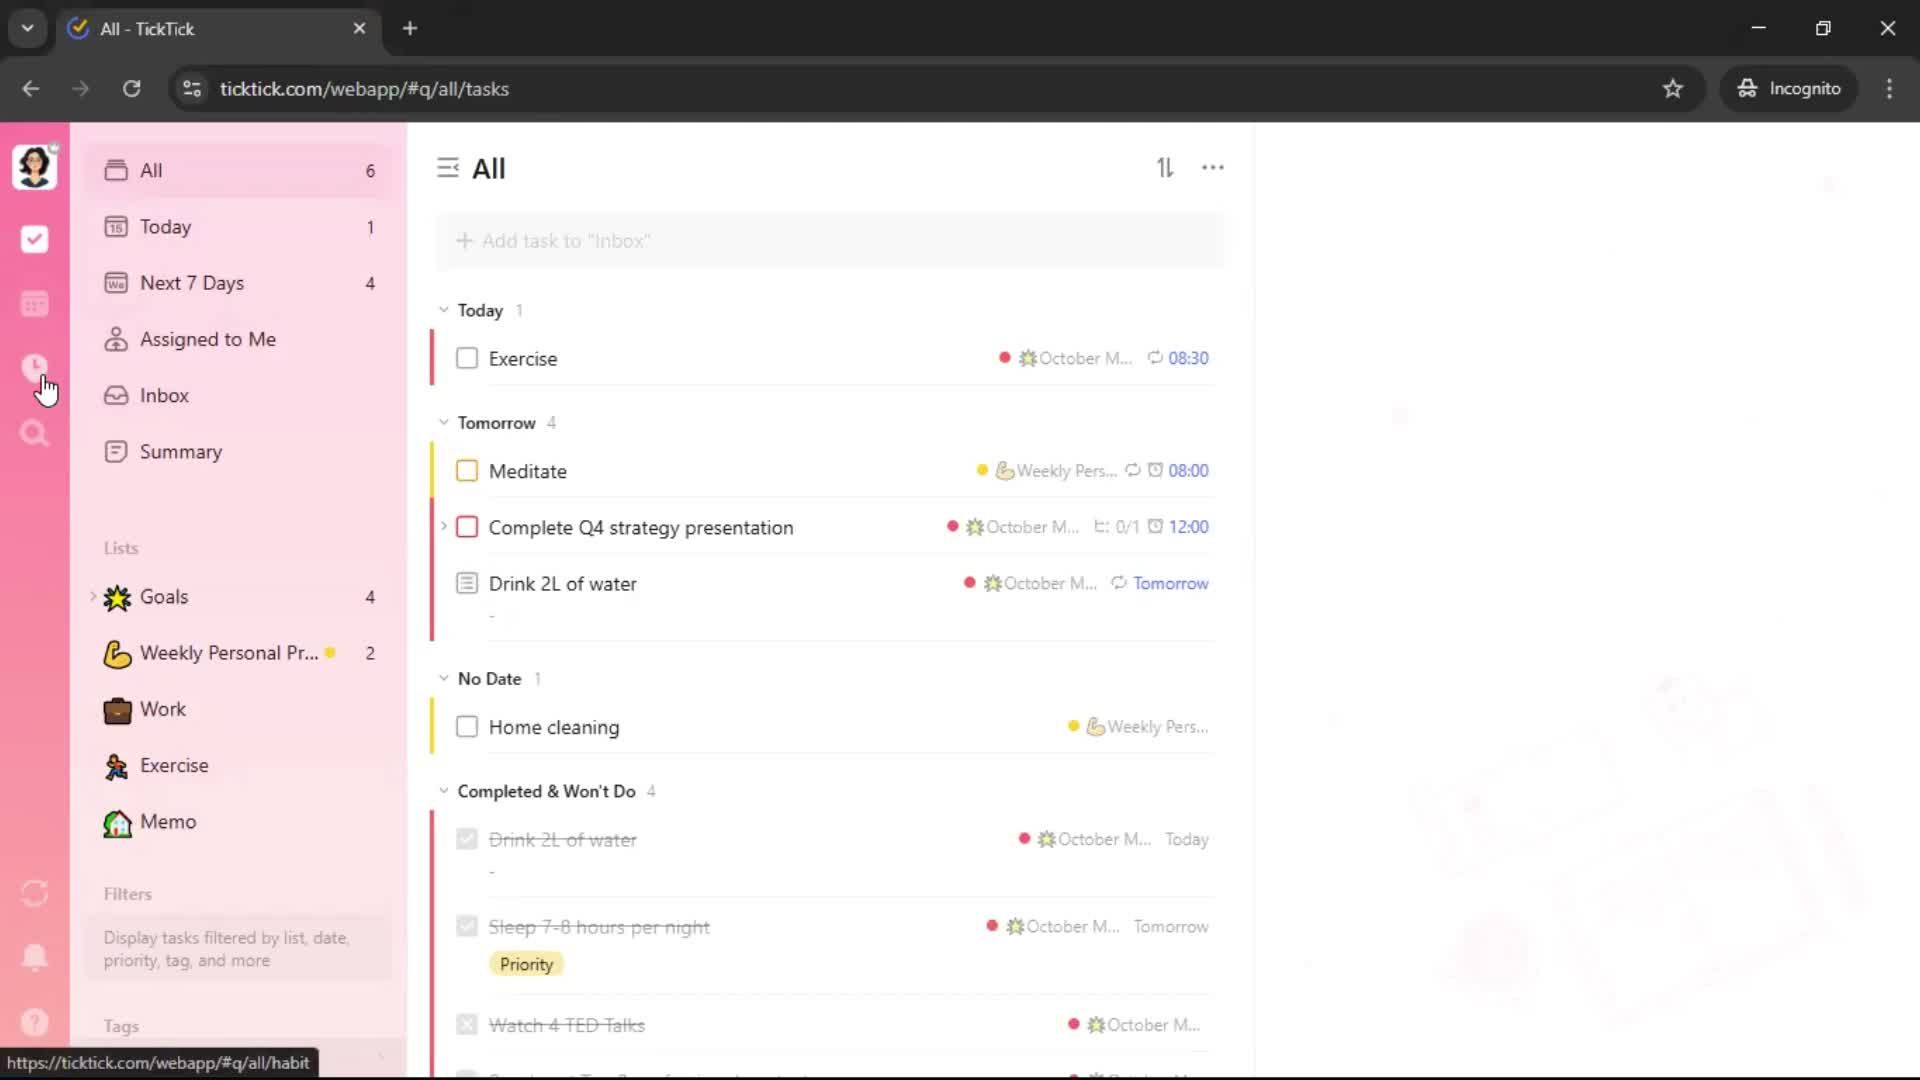The width and height of the screenshot is (1920, 1080).
Task: Click the sort arrows icon beside All header
Action: click(1165, 168)
